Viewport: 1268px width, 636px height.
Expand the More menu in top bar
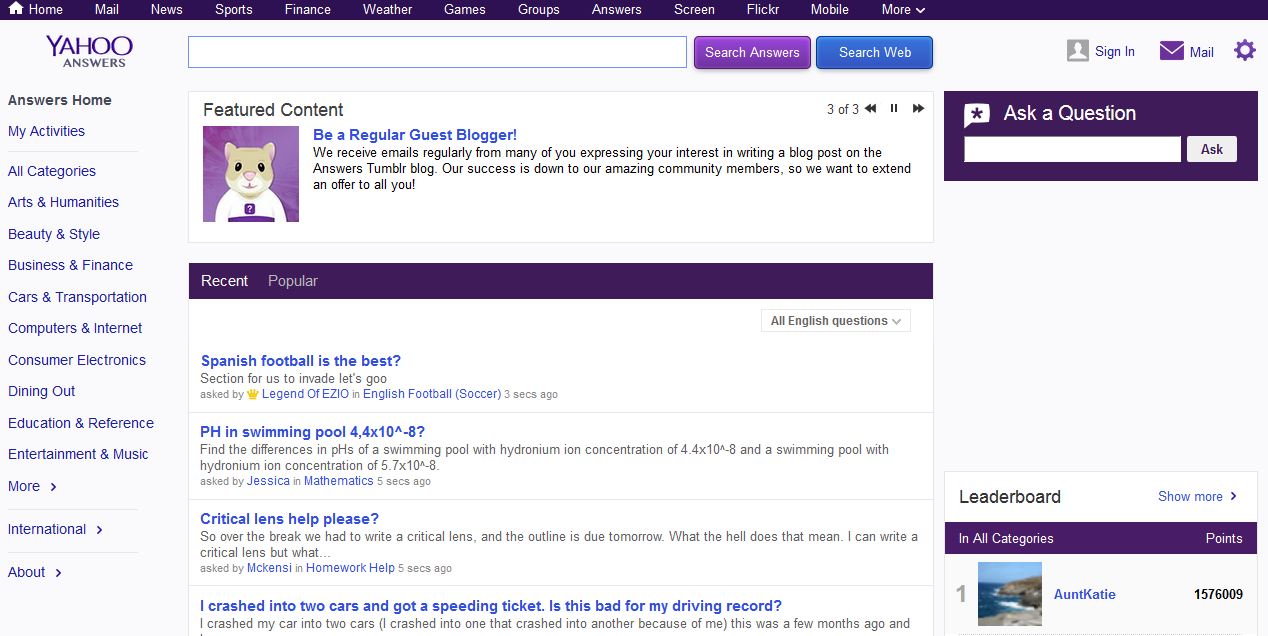tap(903, 9)
